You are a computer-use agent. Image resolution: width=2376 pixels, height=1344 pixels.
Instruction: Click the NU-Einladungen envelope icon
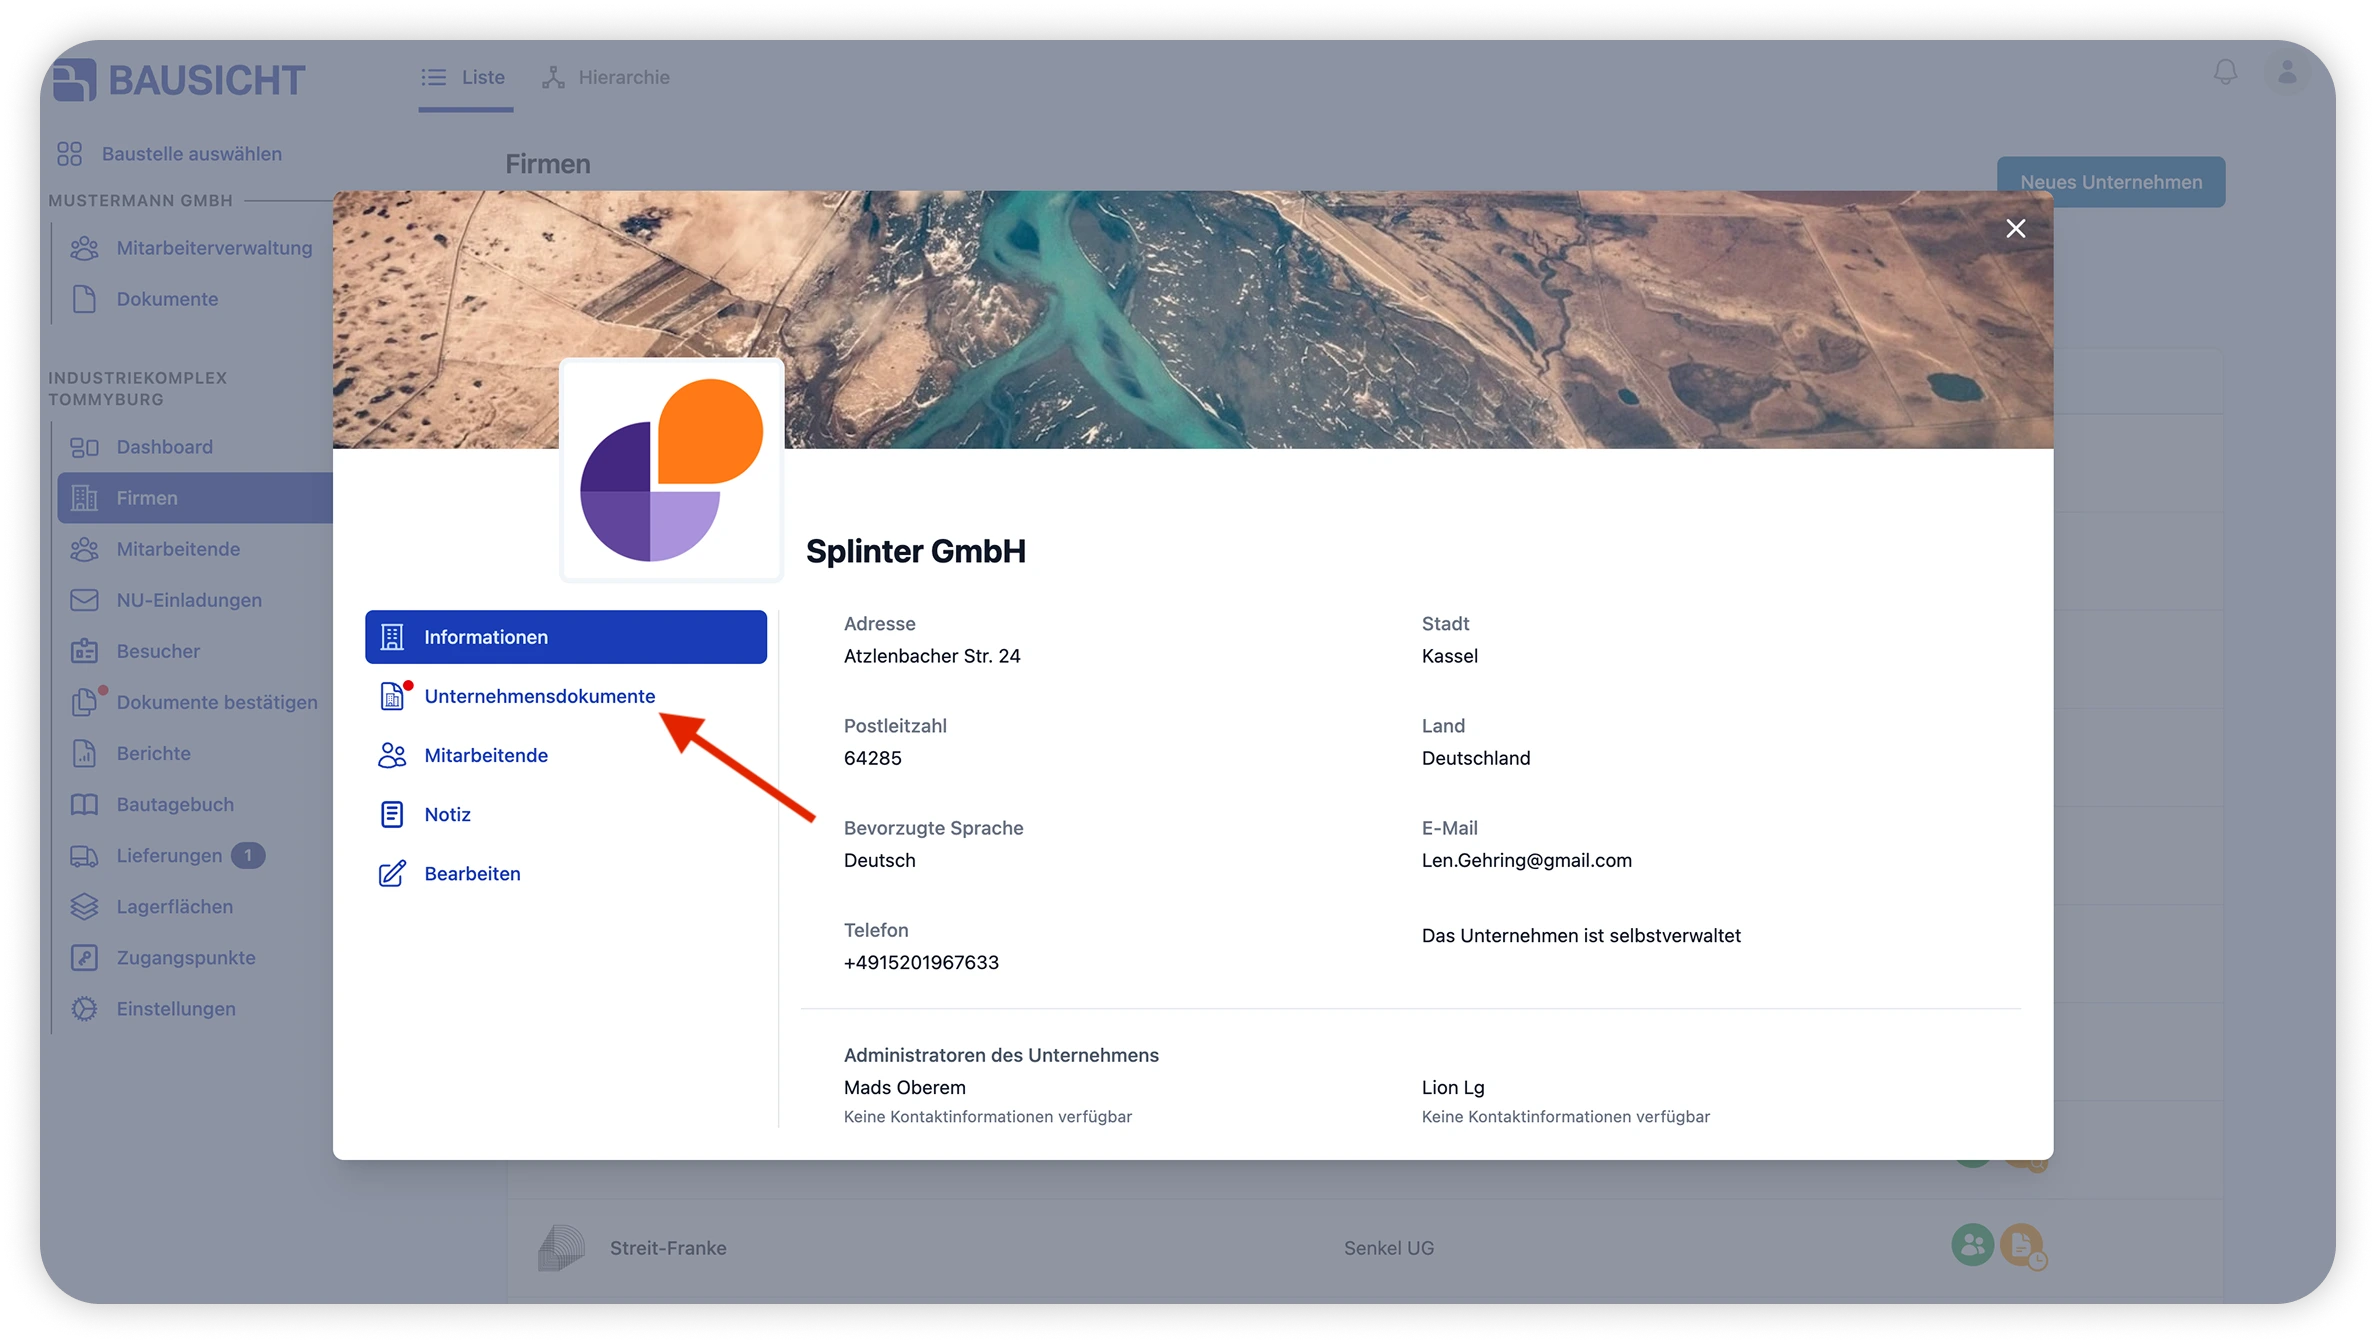coord(85,600)
